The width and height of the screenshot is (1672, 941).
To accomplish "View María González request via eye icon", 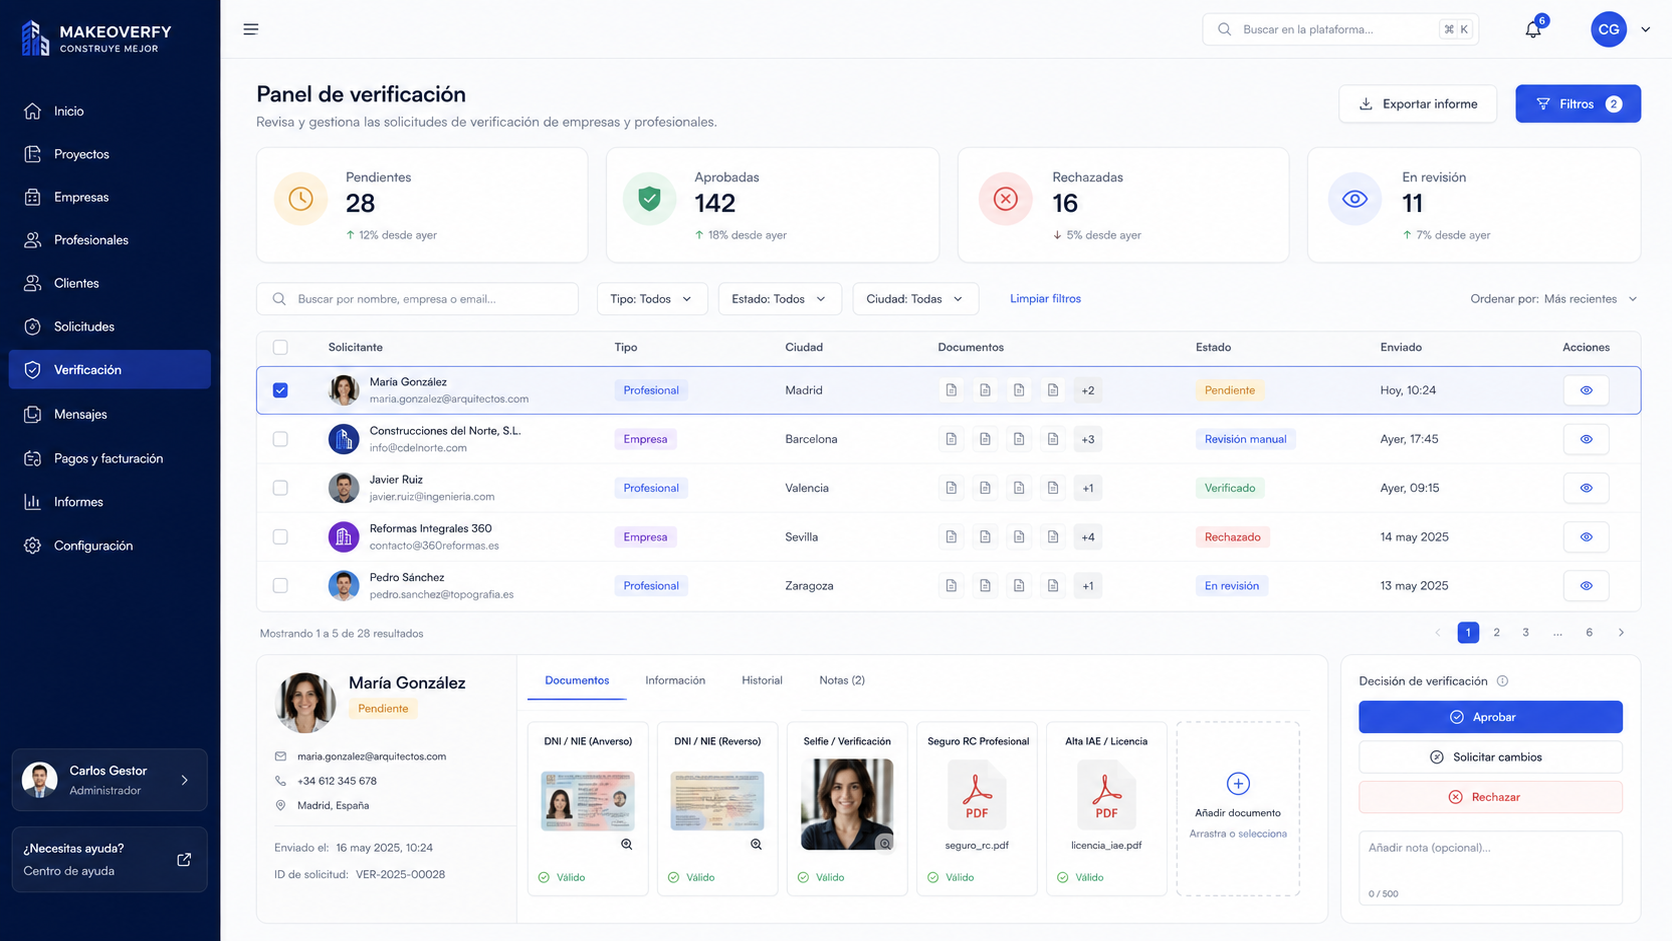I will 1586,390.
